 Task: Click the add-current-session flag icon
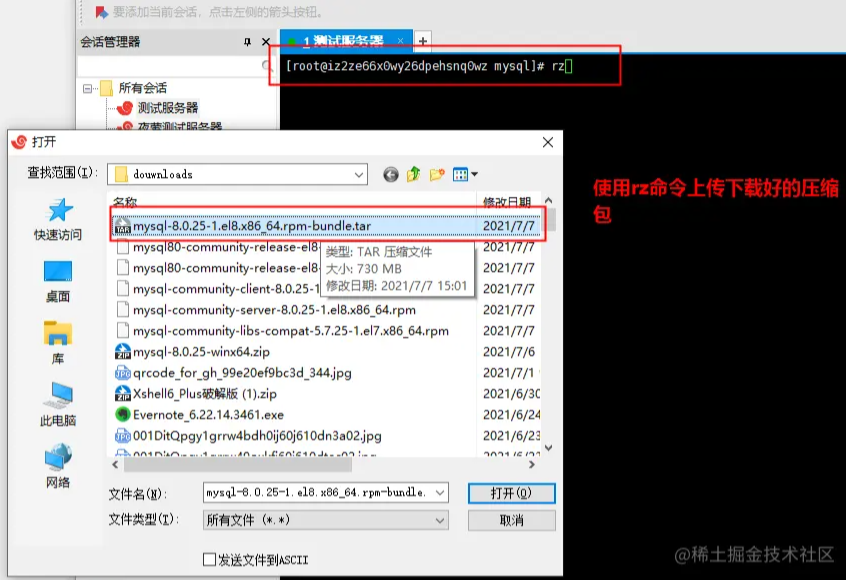[101, 12]
